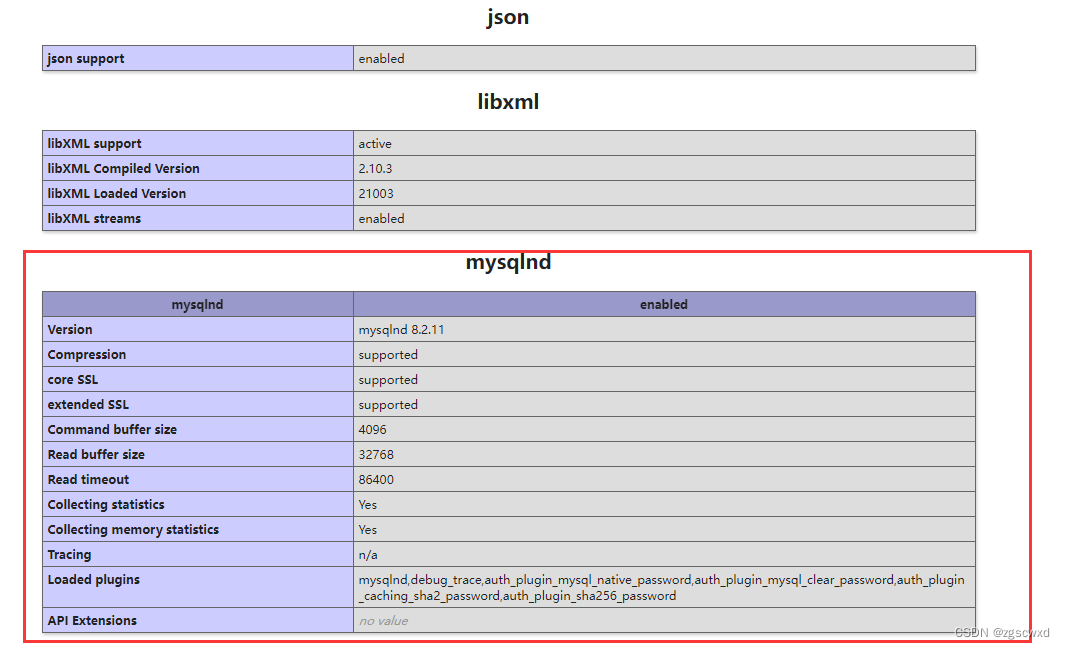Click 'supported' value in core SSL row
The height and width of the screenshot is (649, 1065).
[388, 380]
